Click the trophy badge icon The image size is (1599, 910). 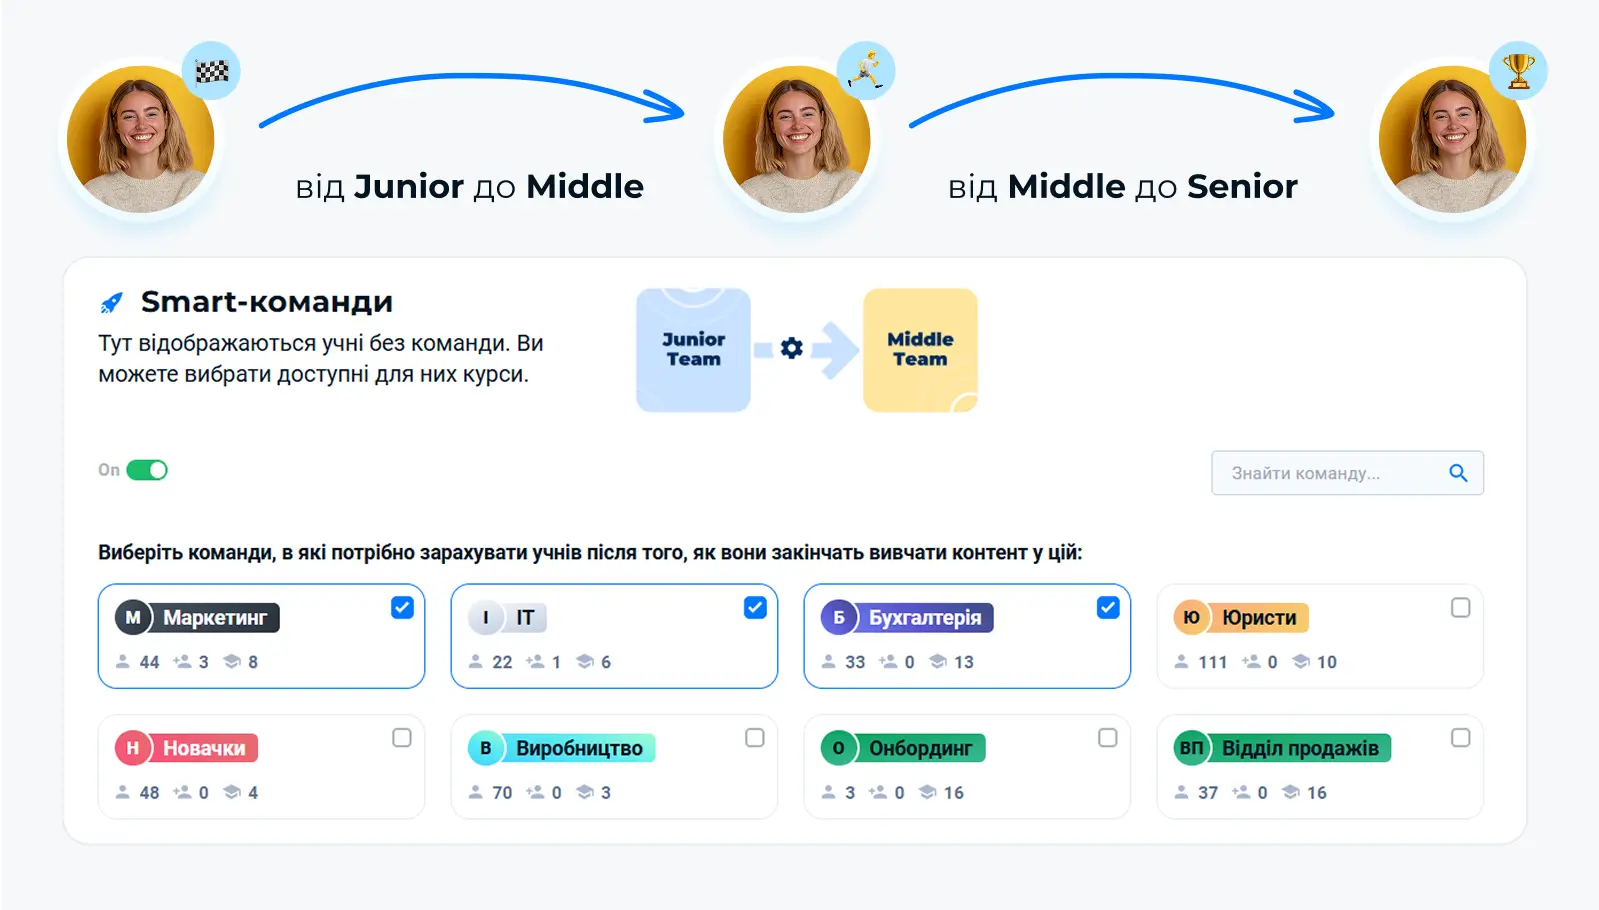1518,70
